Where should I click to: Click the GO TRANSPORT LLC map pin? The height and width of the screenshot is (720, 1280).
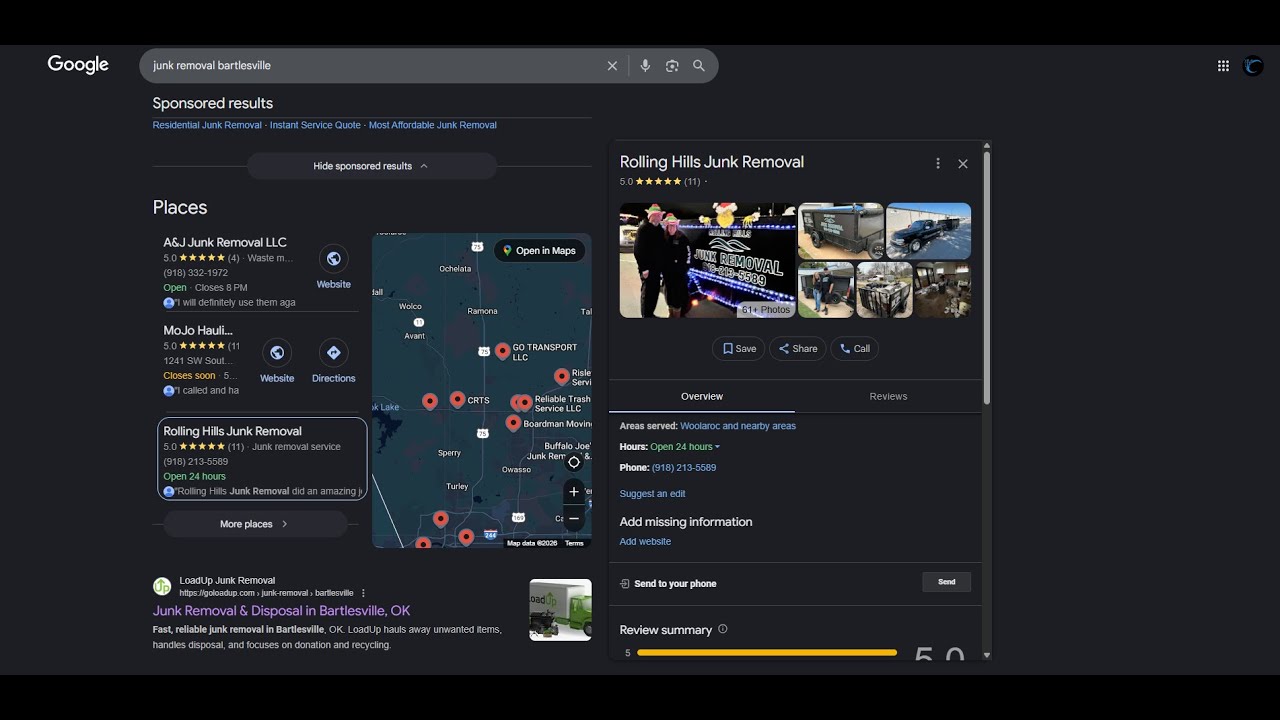502,351
